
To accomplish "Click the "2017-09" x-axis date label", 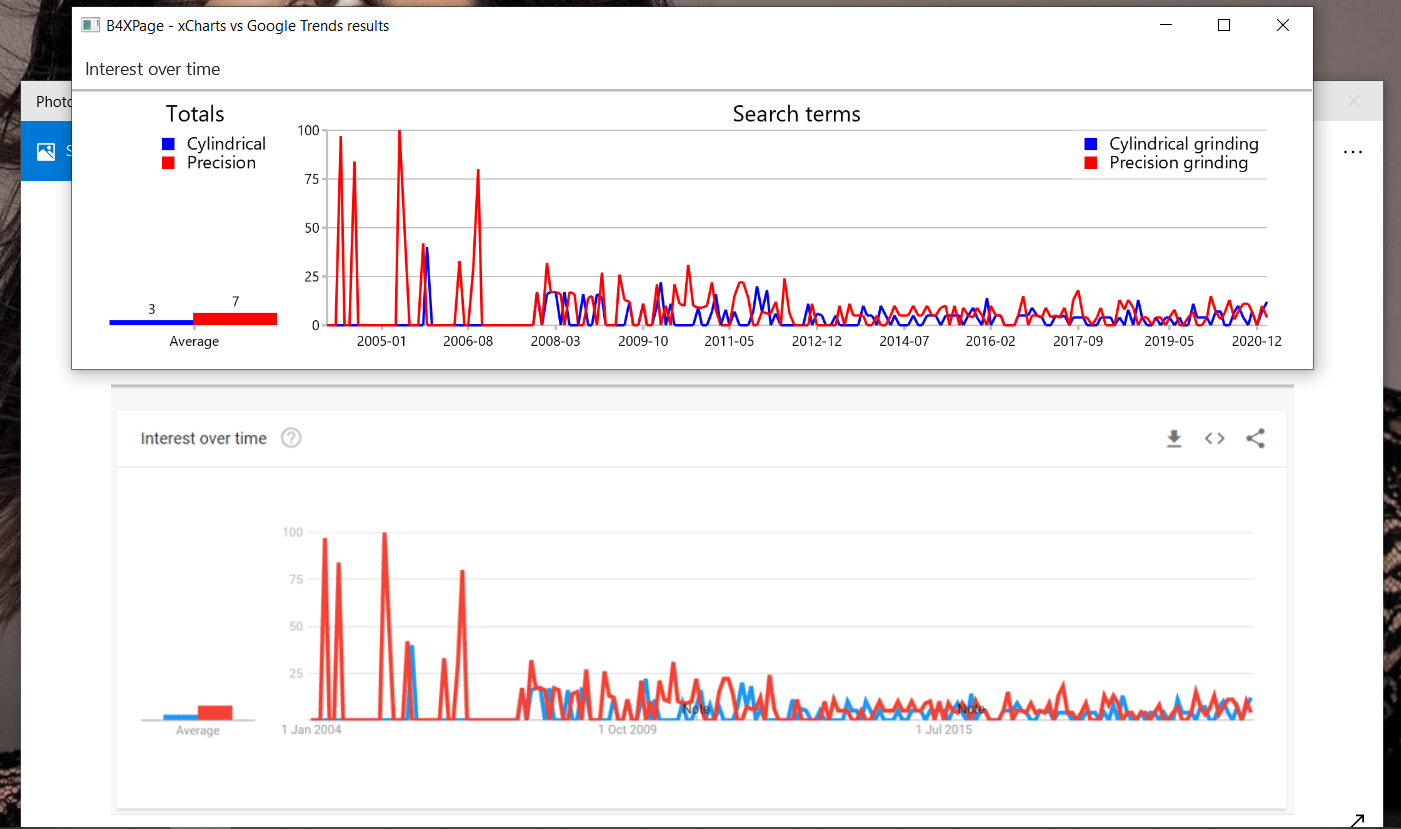I will [x=1079, y=341].
